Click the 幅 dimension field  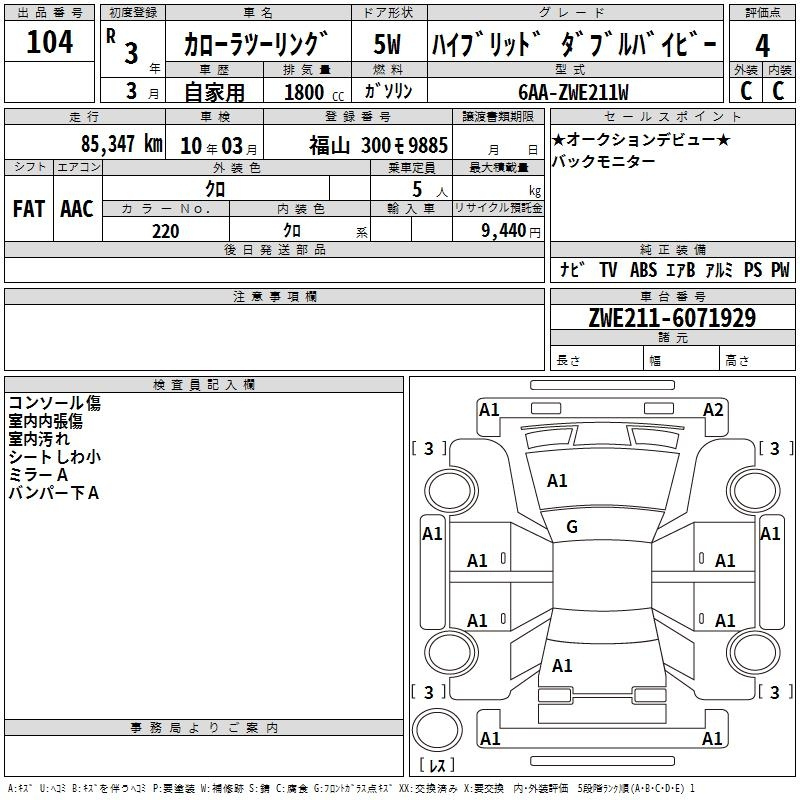[682, 360]
